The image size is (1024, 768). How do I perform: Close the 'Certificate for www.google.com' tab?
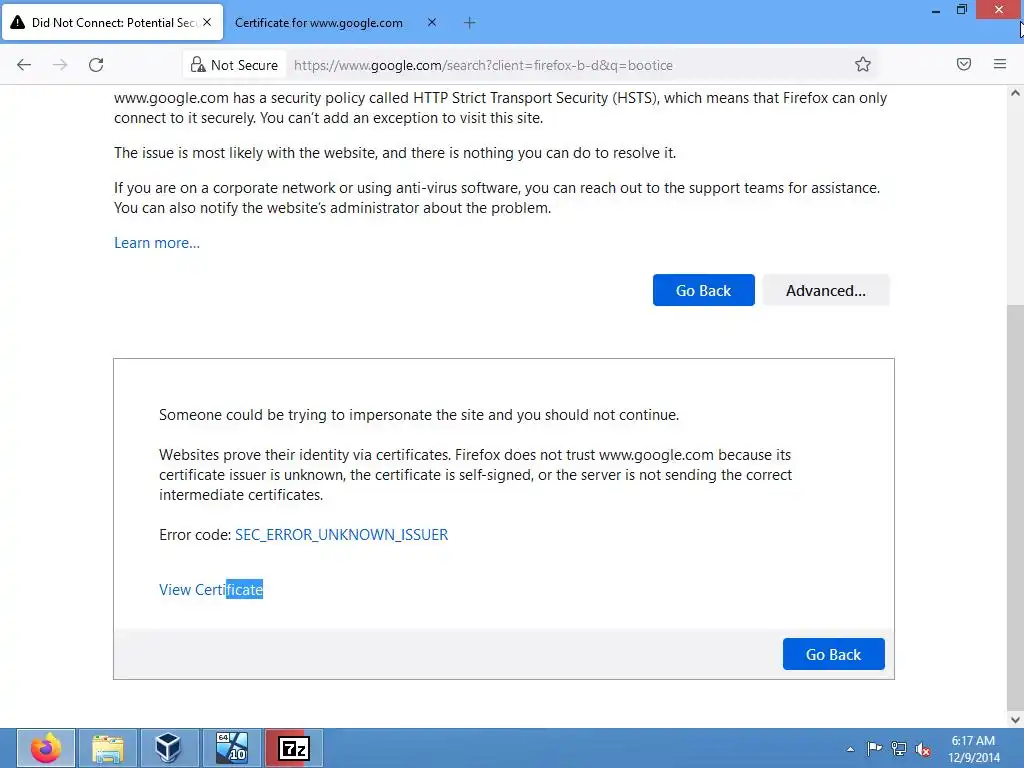(x=432, y=22)
